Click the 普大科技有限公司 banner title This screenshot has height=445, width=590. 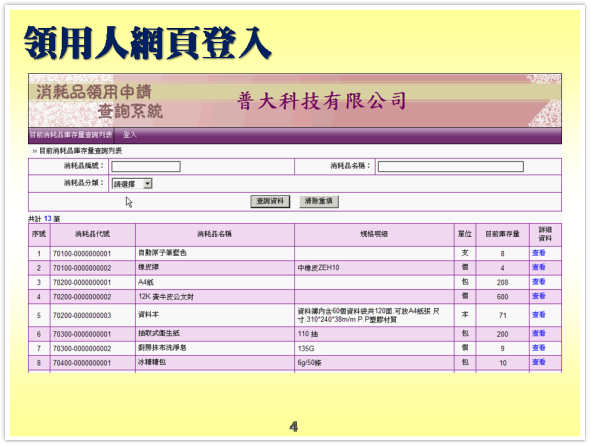[322, 101]
